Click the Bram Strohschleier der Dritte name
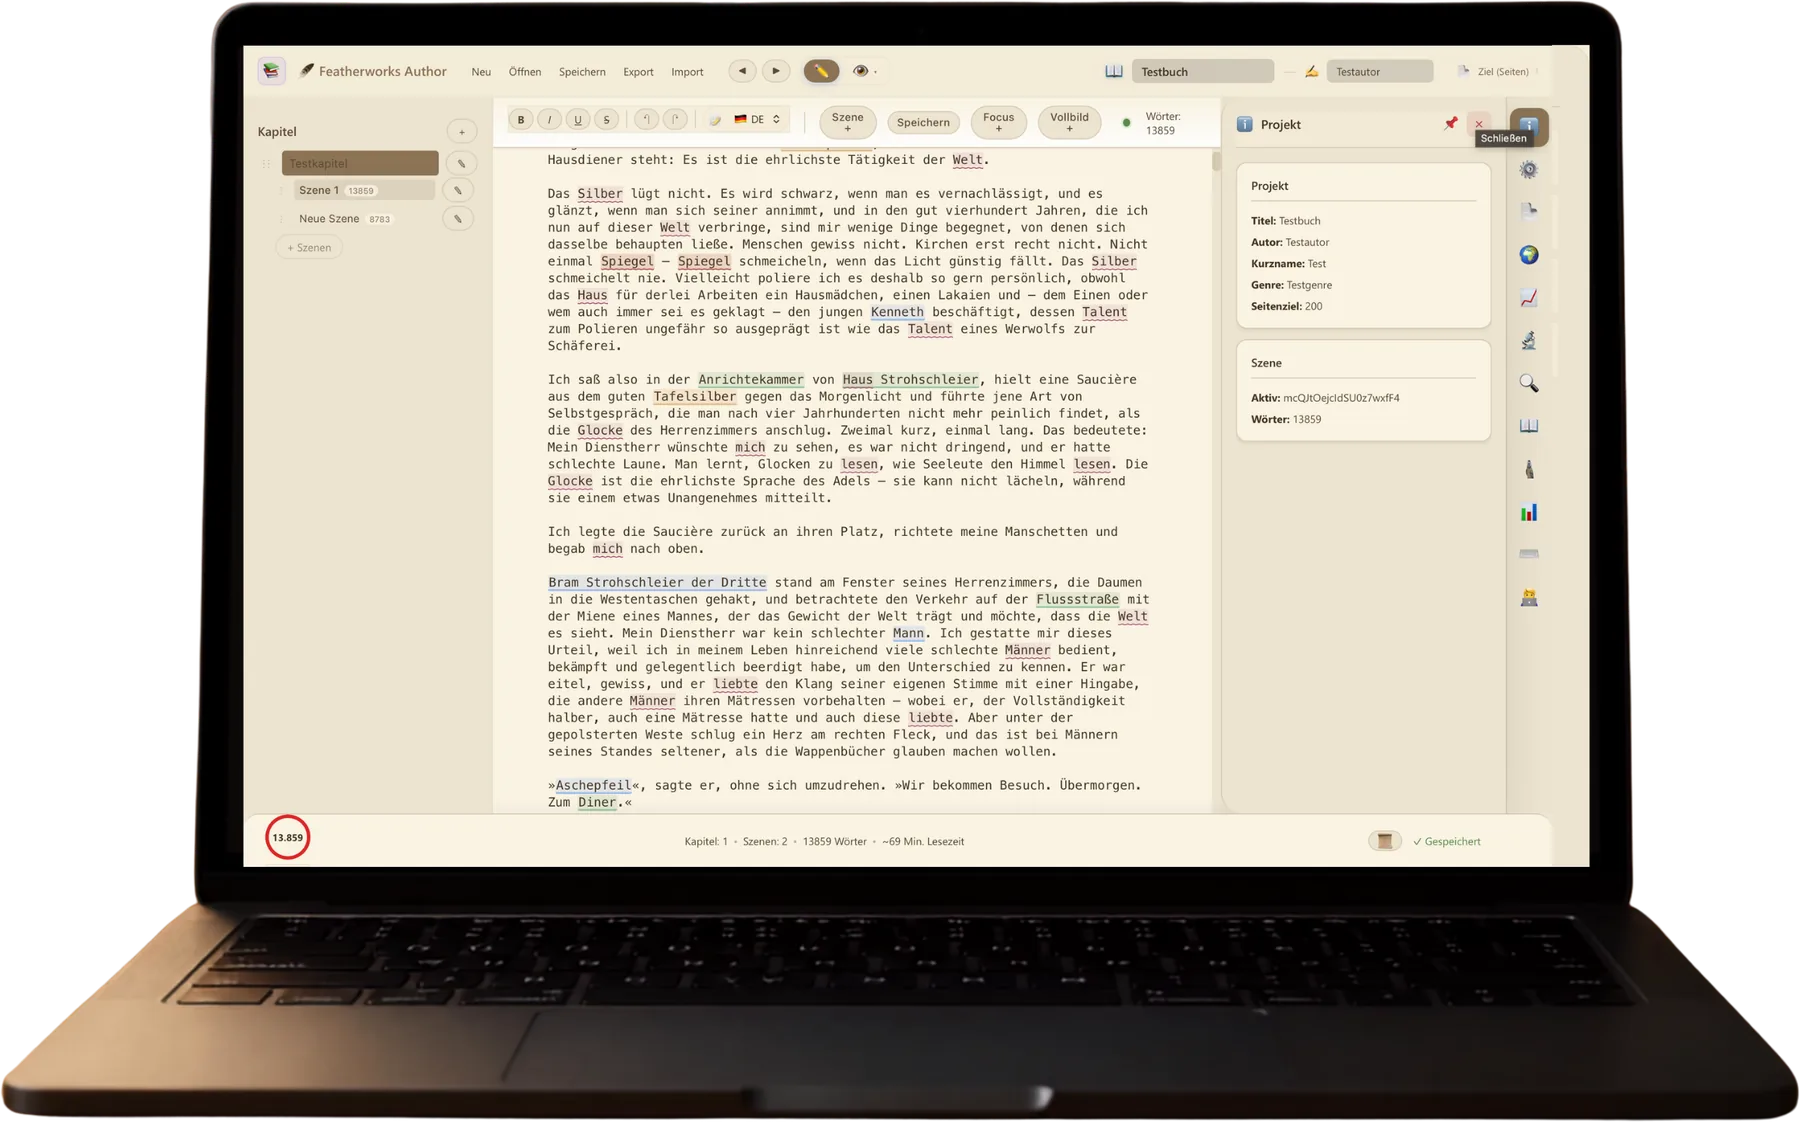Image resolution: width=1800 pixels, height=1122 pixels. pyautogui.click(x=657, y=583)
